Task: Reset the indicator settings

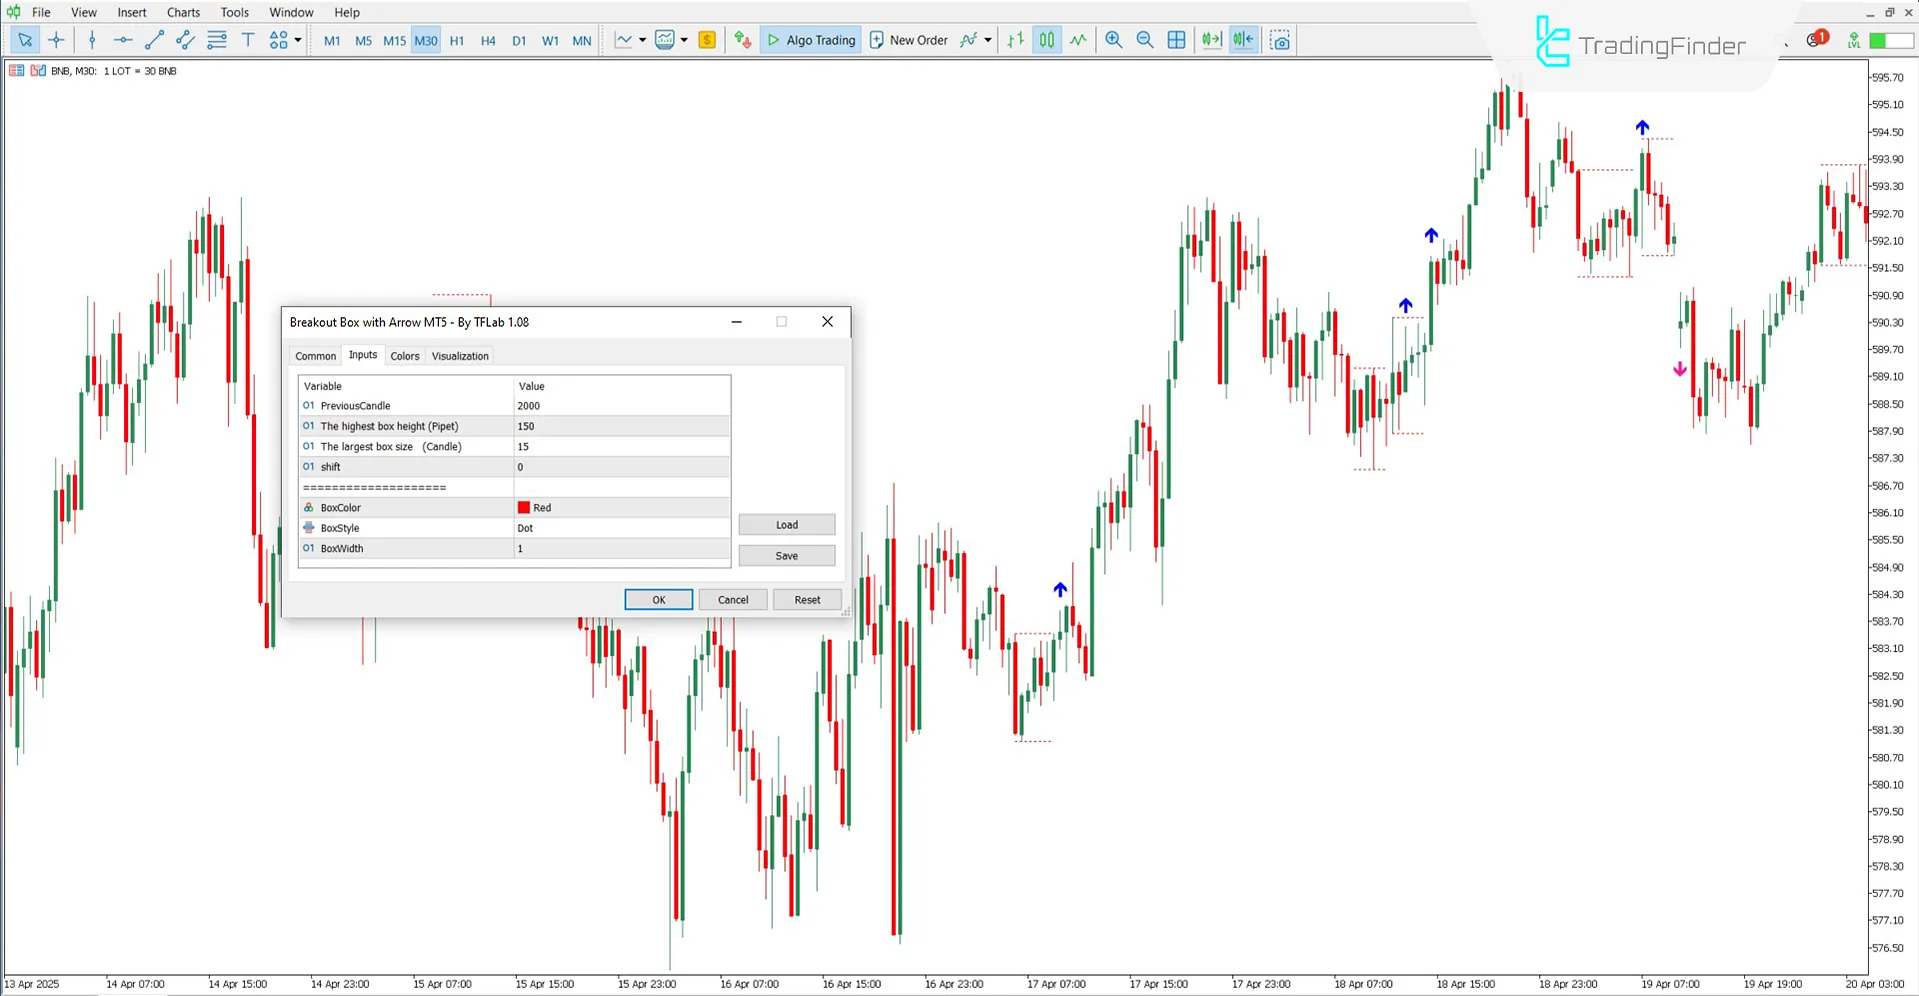Action: 806,599
